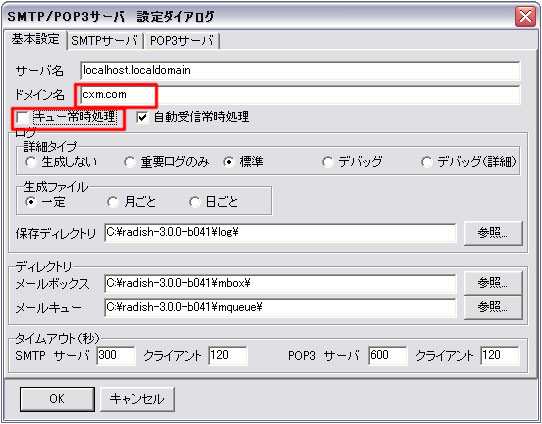Close the settings dialog window
The image size is (542, 424).
pos(525,16)
